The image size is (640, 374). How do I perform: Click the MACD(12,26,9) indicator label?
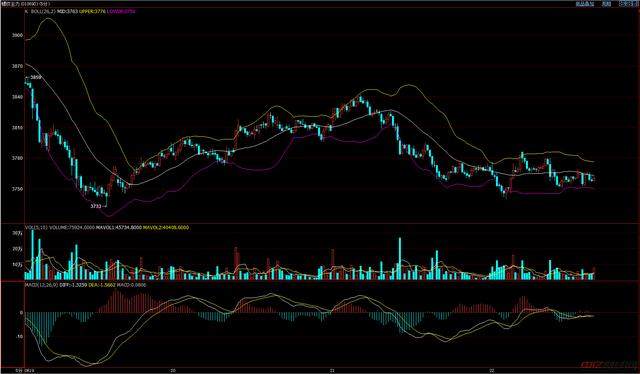click(42, 285)
